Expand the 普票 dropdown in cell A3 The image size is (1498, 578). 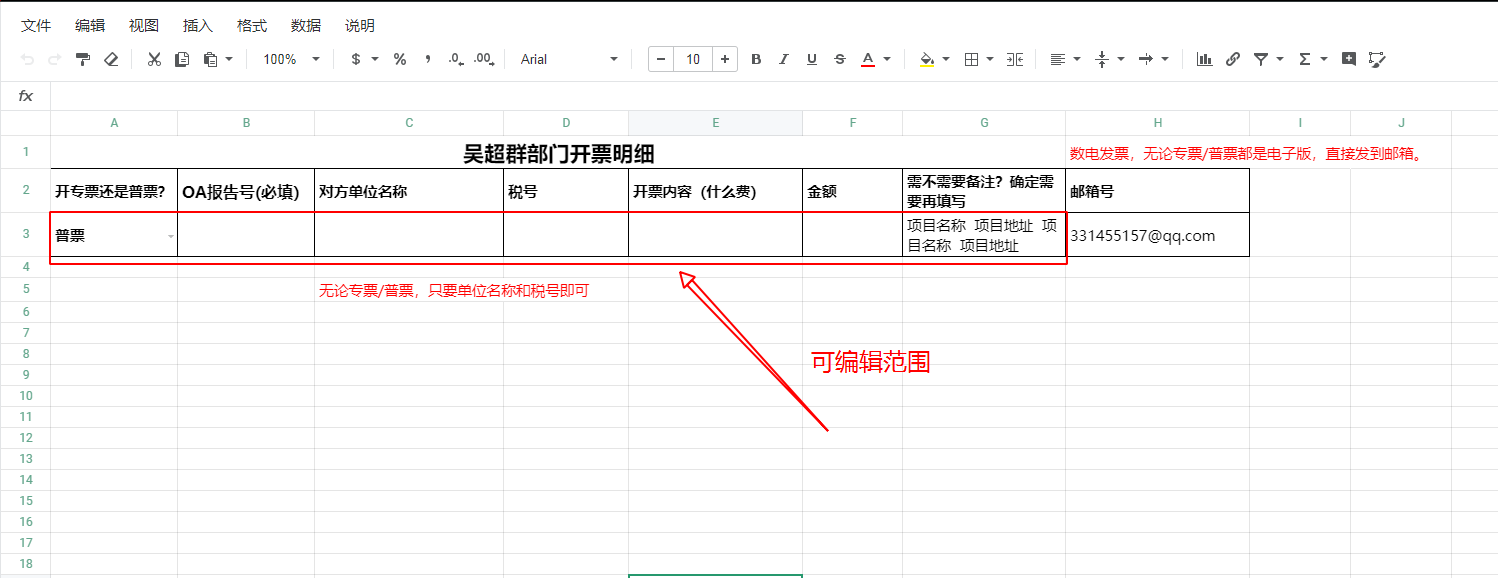coord(170,237)
